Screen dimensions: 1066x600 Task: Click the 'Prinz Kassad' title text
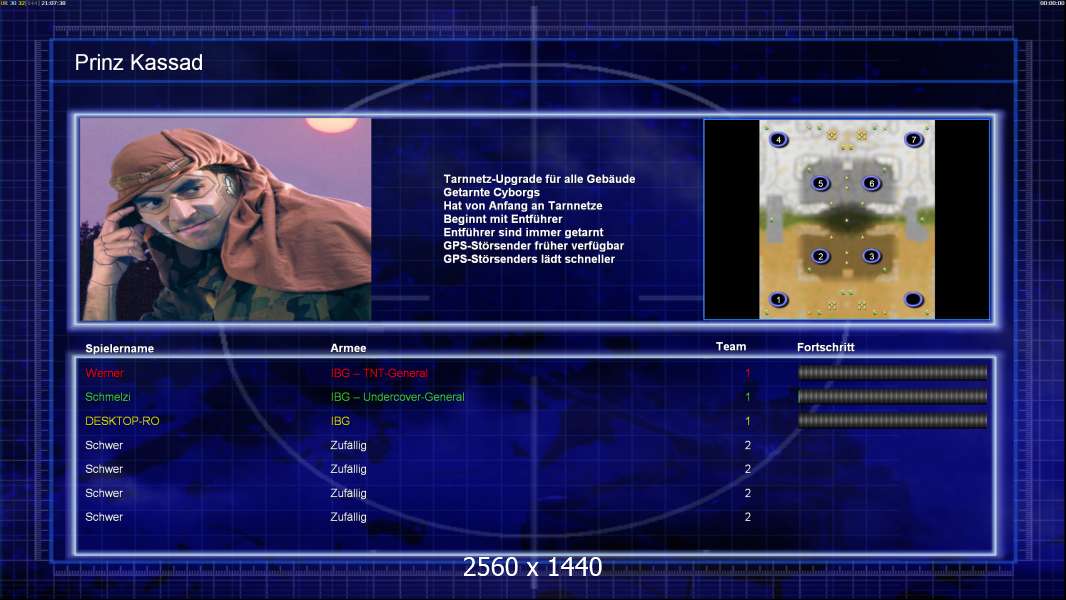[x=139, y=63]
